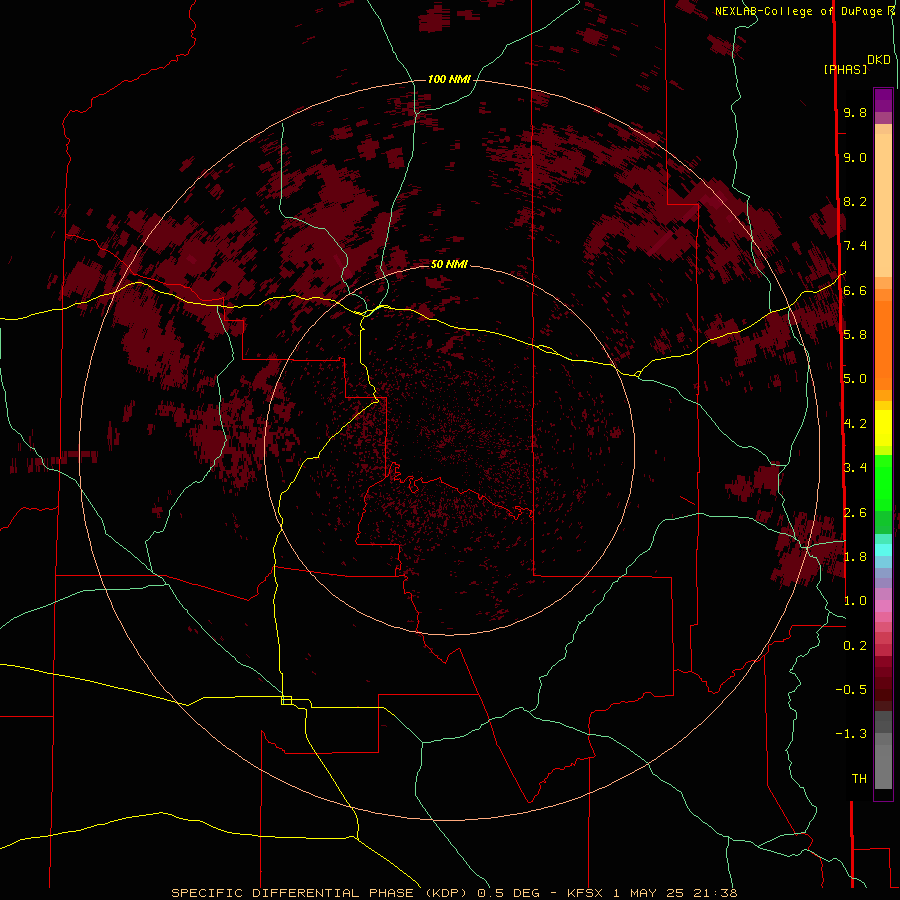Click the 9.0 value on the color scale
Screen dimensions: 900x900
click(855, 158)
